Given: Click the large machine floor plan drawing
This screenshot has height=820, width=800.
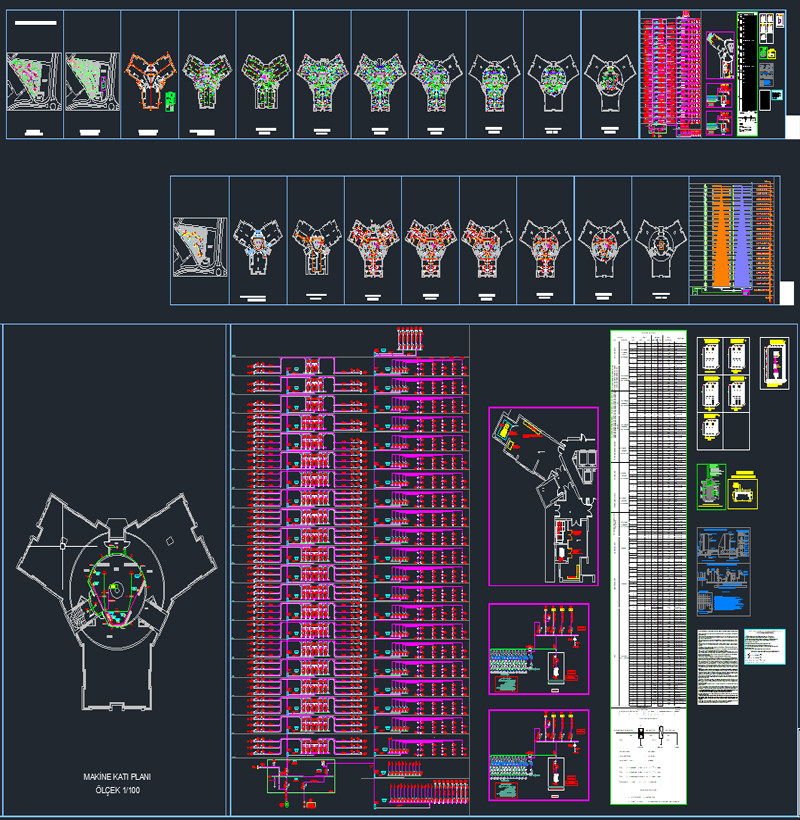Looking at the screenshot, I should point(114,590).
